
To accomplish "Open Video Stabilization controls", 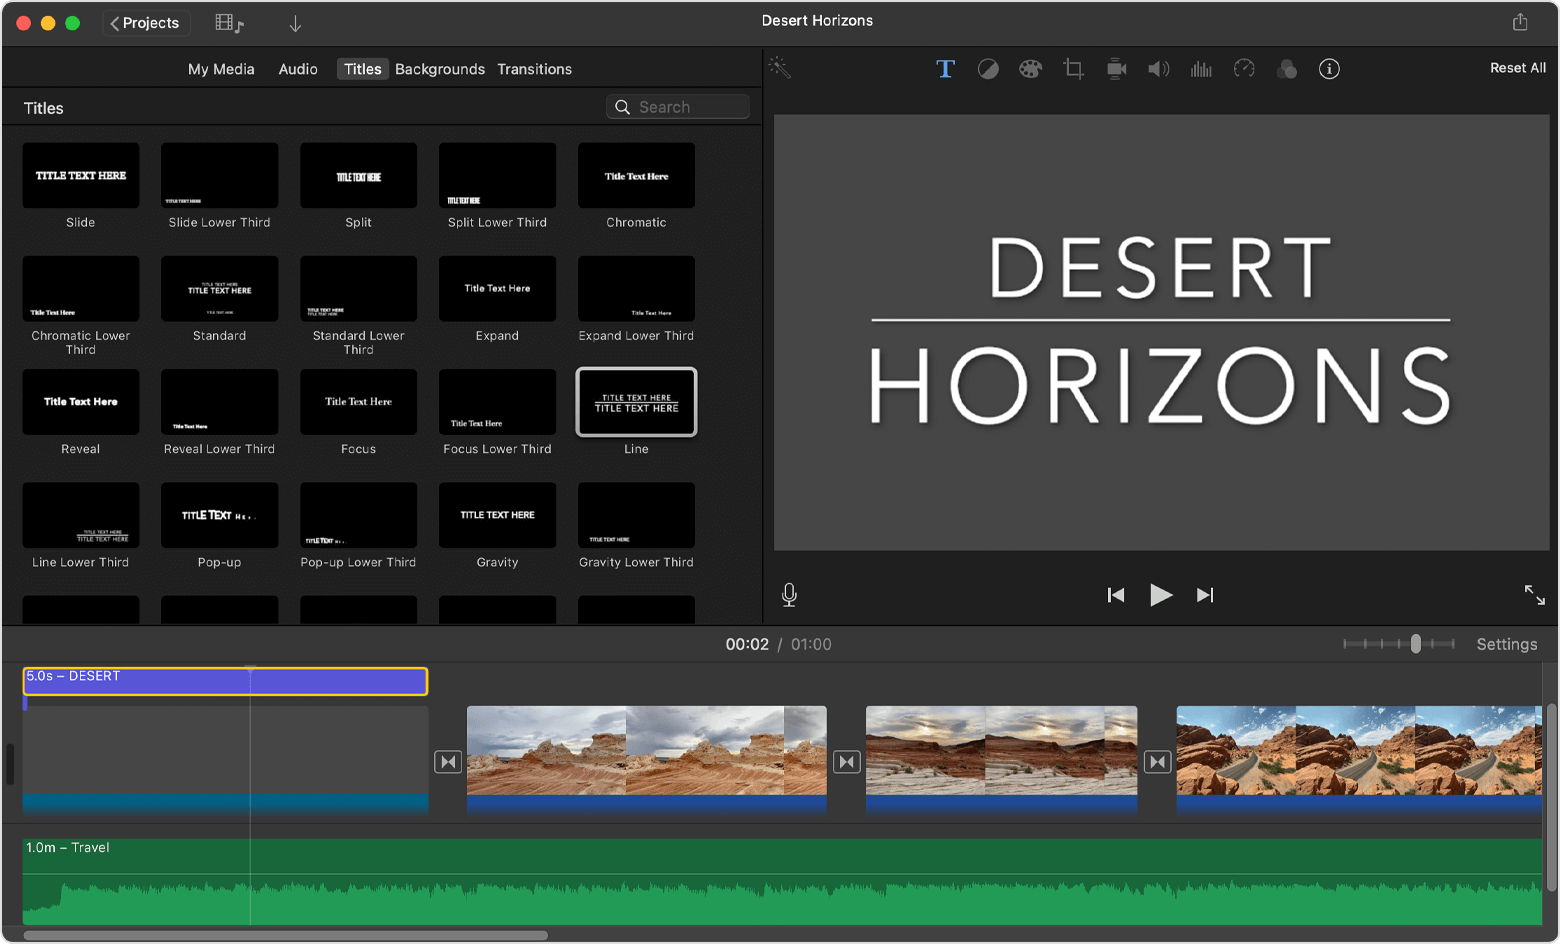I will coord(1116,68).
